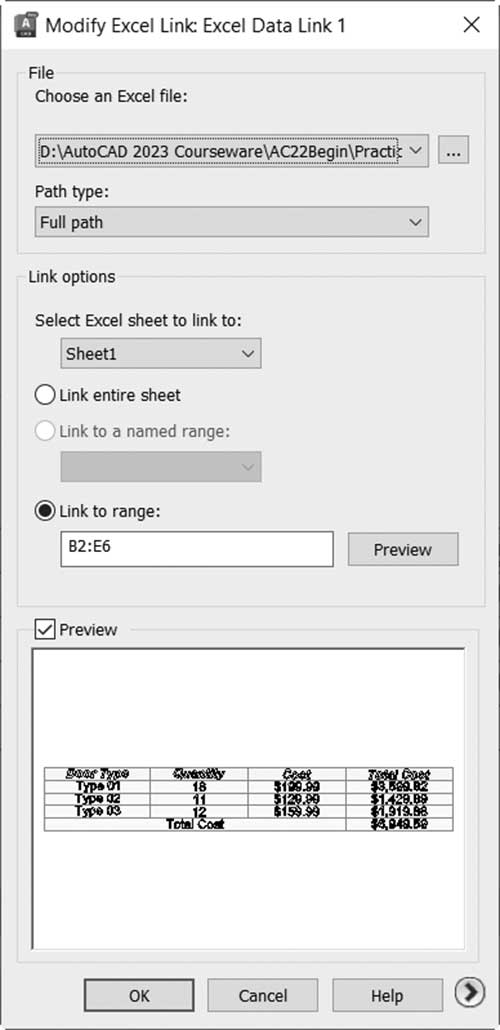Screen dimensions: 500x1030
Task: Click the B2:E6 range input field
Action: tap(197, 549)
